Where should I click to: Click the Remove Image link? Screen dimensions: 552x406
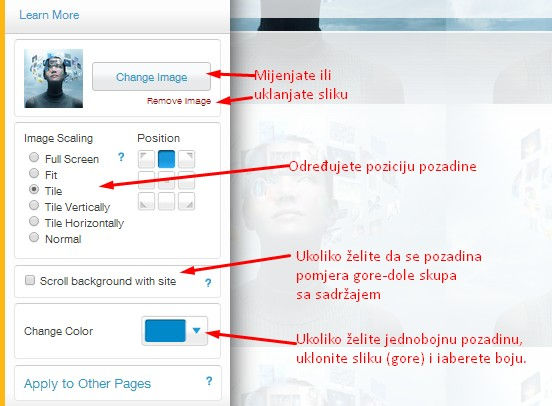click(179, 101)
